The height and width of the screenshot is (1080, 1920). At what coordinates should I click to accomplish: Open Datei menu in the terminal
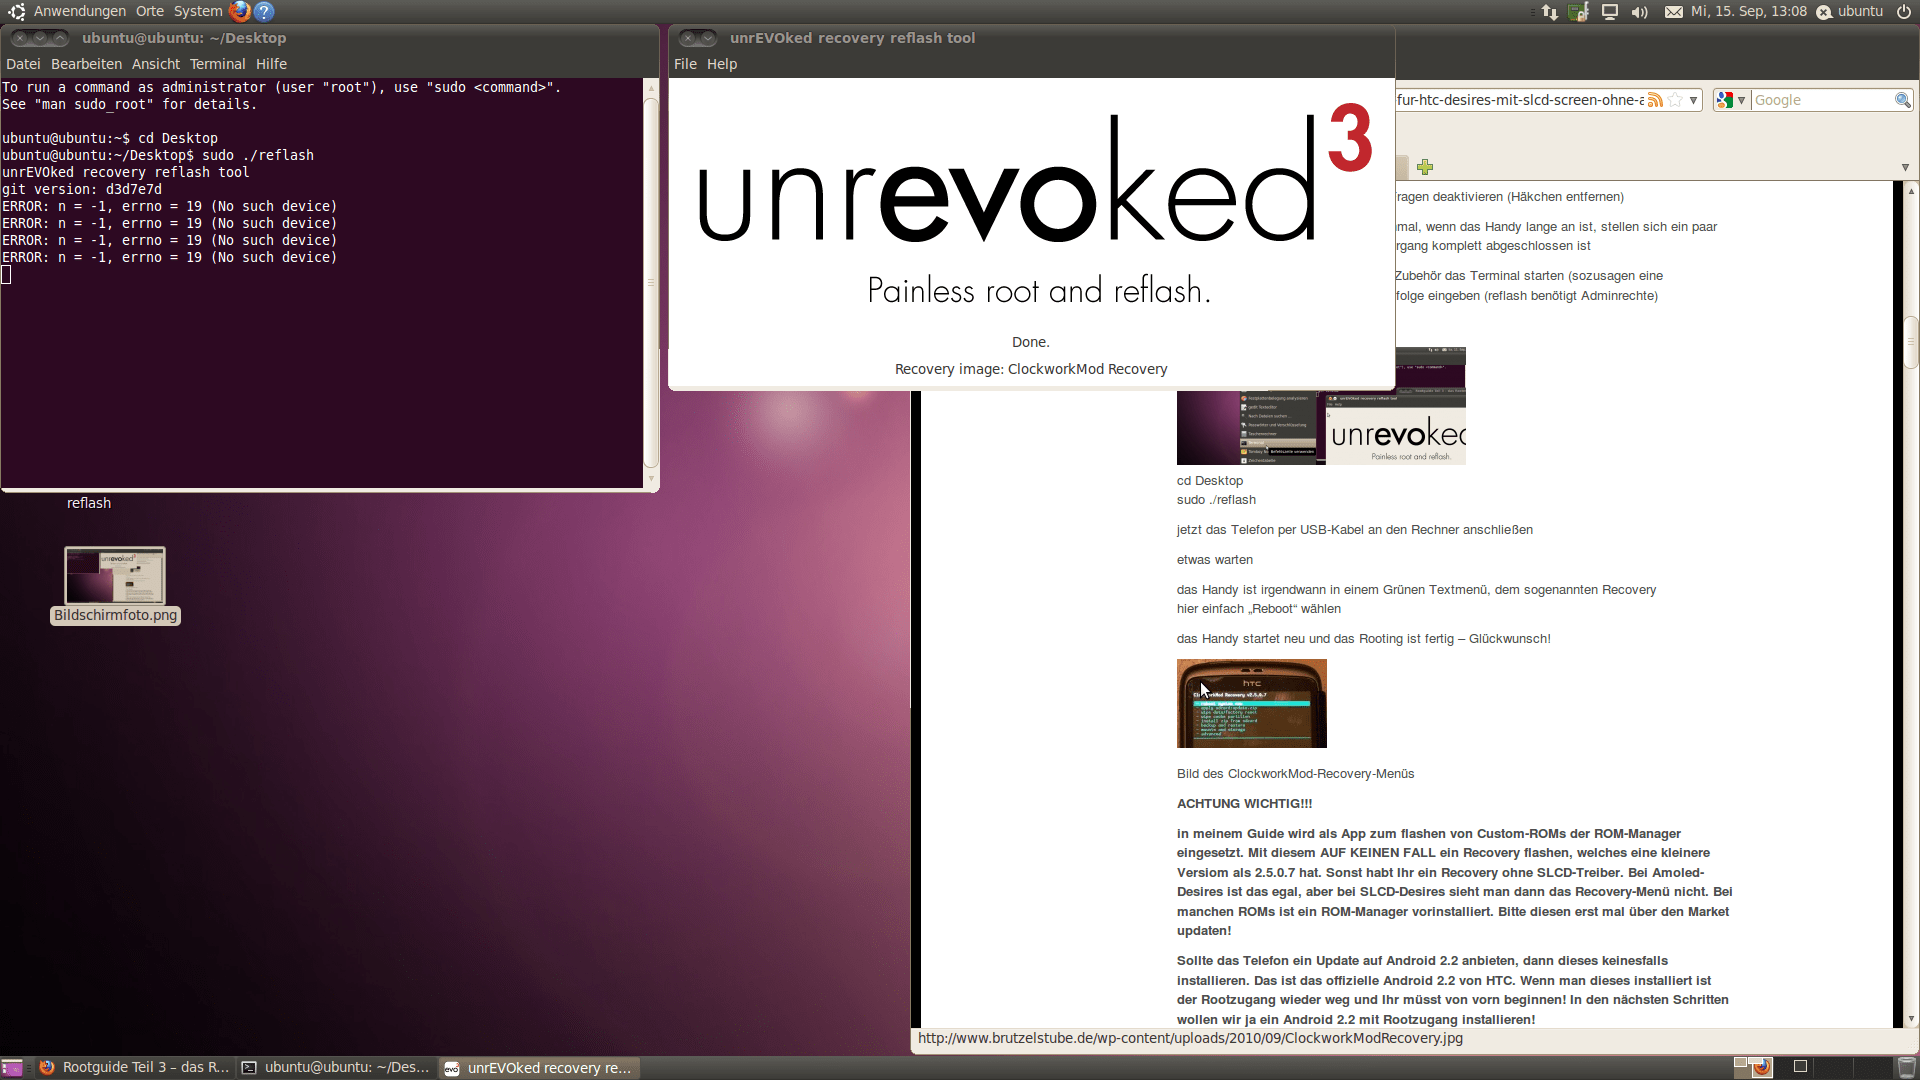(23, 64)
